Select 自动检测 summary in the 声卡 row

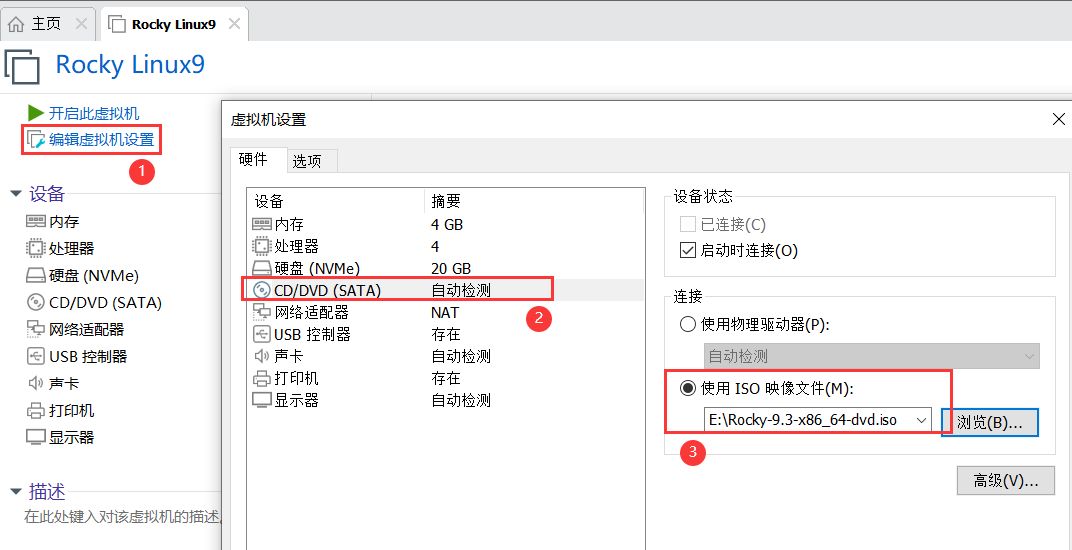[461, 356]
